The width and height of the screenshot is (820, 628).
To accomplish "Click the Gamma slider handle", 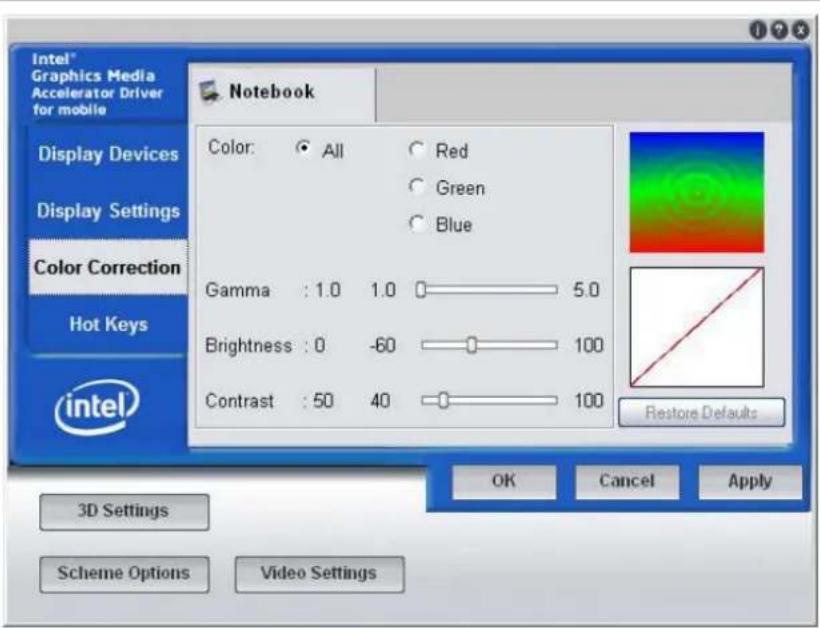I will point(420,290).
